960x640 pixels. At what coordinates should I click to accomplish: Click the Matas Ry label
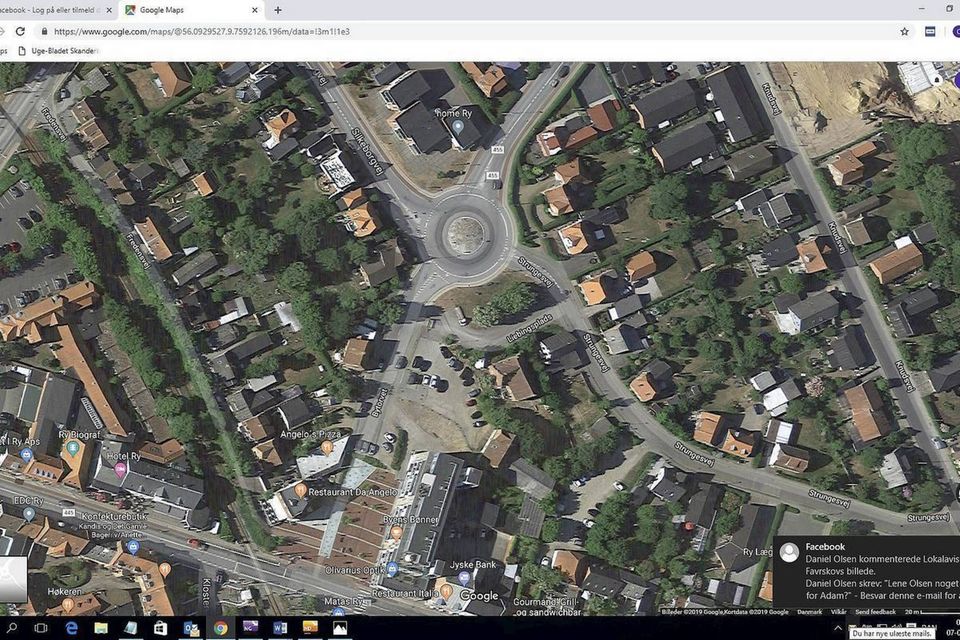(343, 601)
